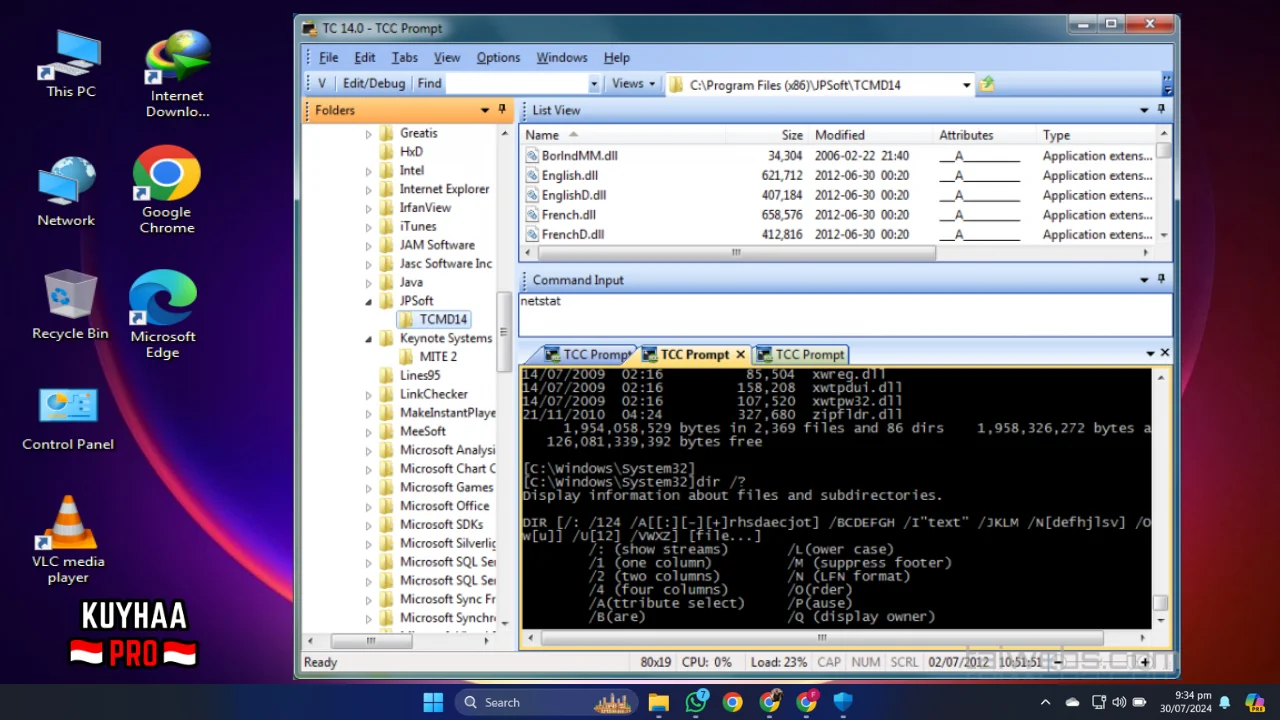Open the Recycle Bin
Screen dimensions: 1280x720
coord(70,305)
